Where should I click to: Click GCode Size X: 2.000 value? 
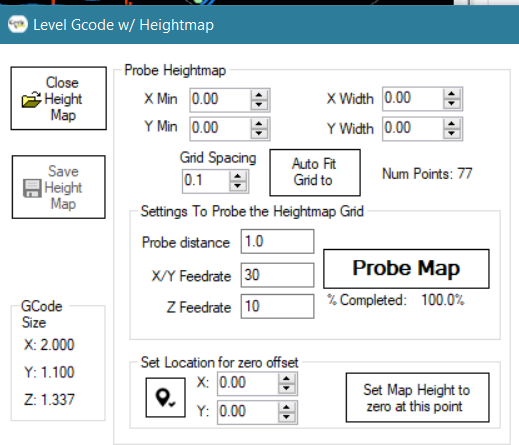click(x=49, y=345)
